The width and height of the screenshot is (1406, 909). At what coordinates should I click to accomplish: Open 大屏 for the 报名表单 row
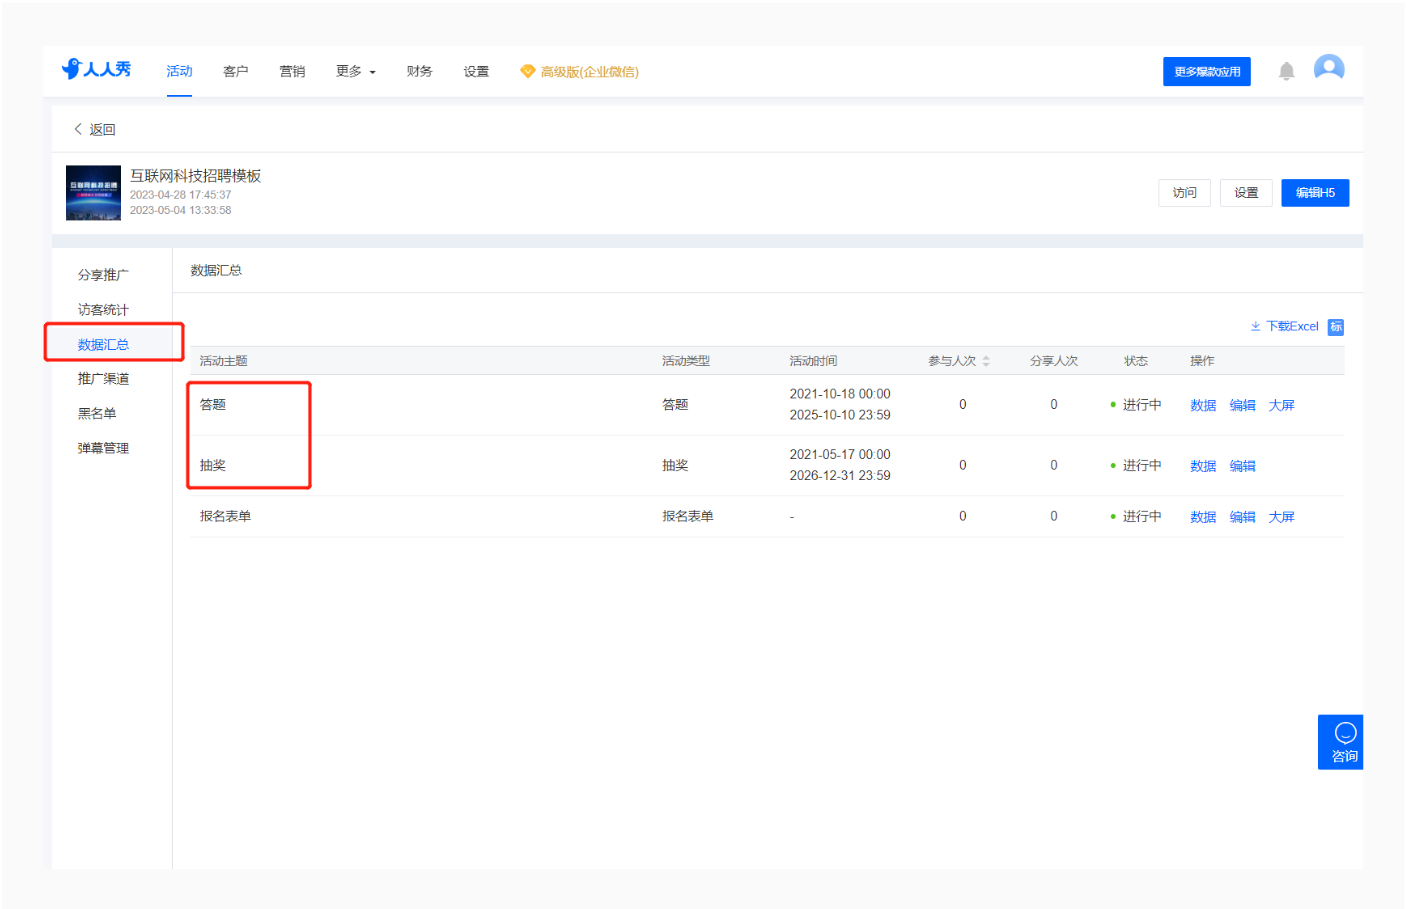point(1281,517)
